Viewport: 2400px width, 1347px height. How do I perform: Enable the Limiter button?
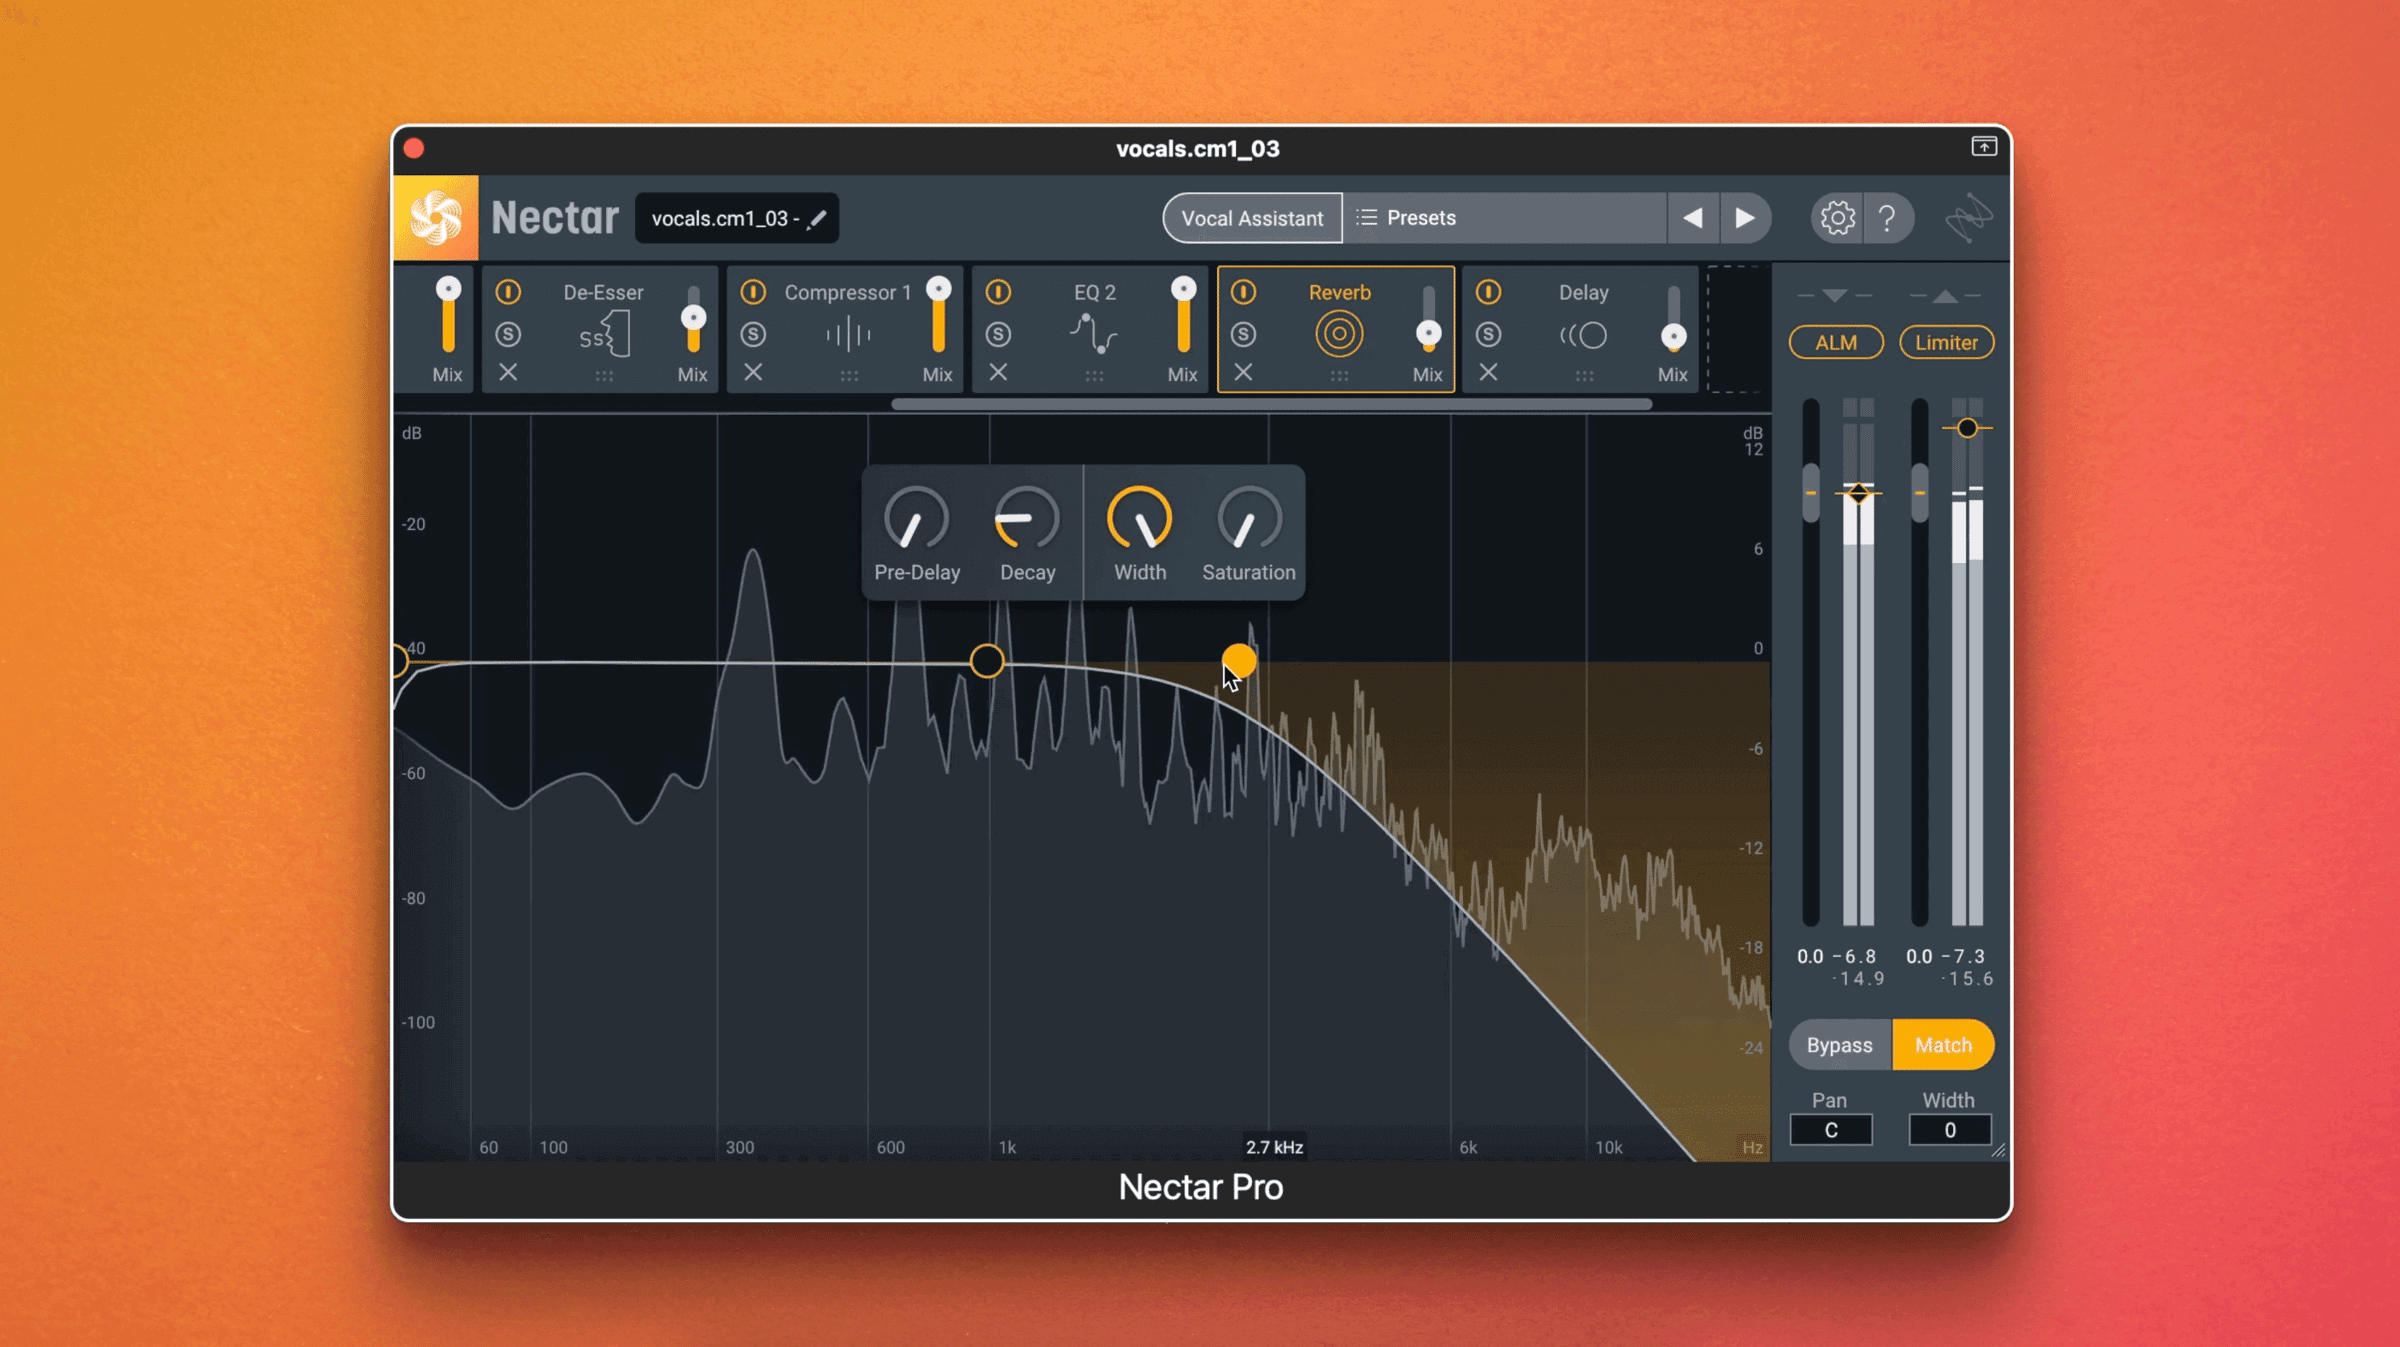1946,342
